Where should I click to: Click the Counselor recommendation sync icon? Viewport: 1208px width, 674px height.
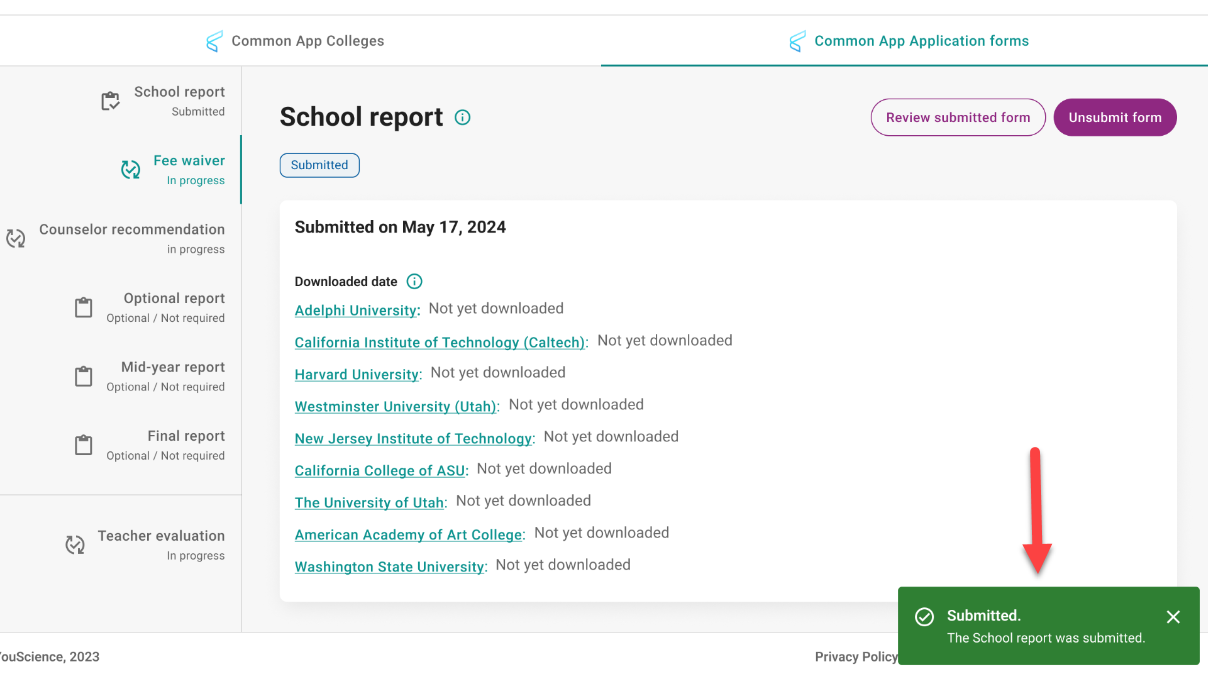16,238
